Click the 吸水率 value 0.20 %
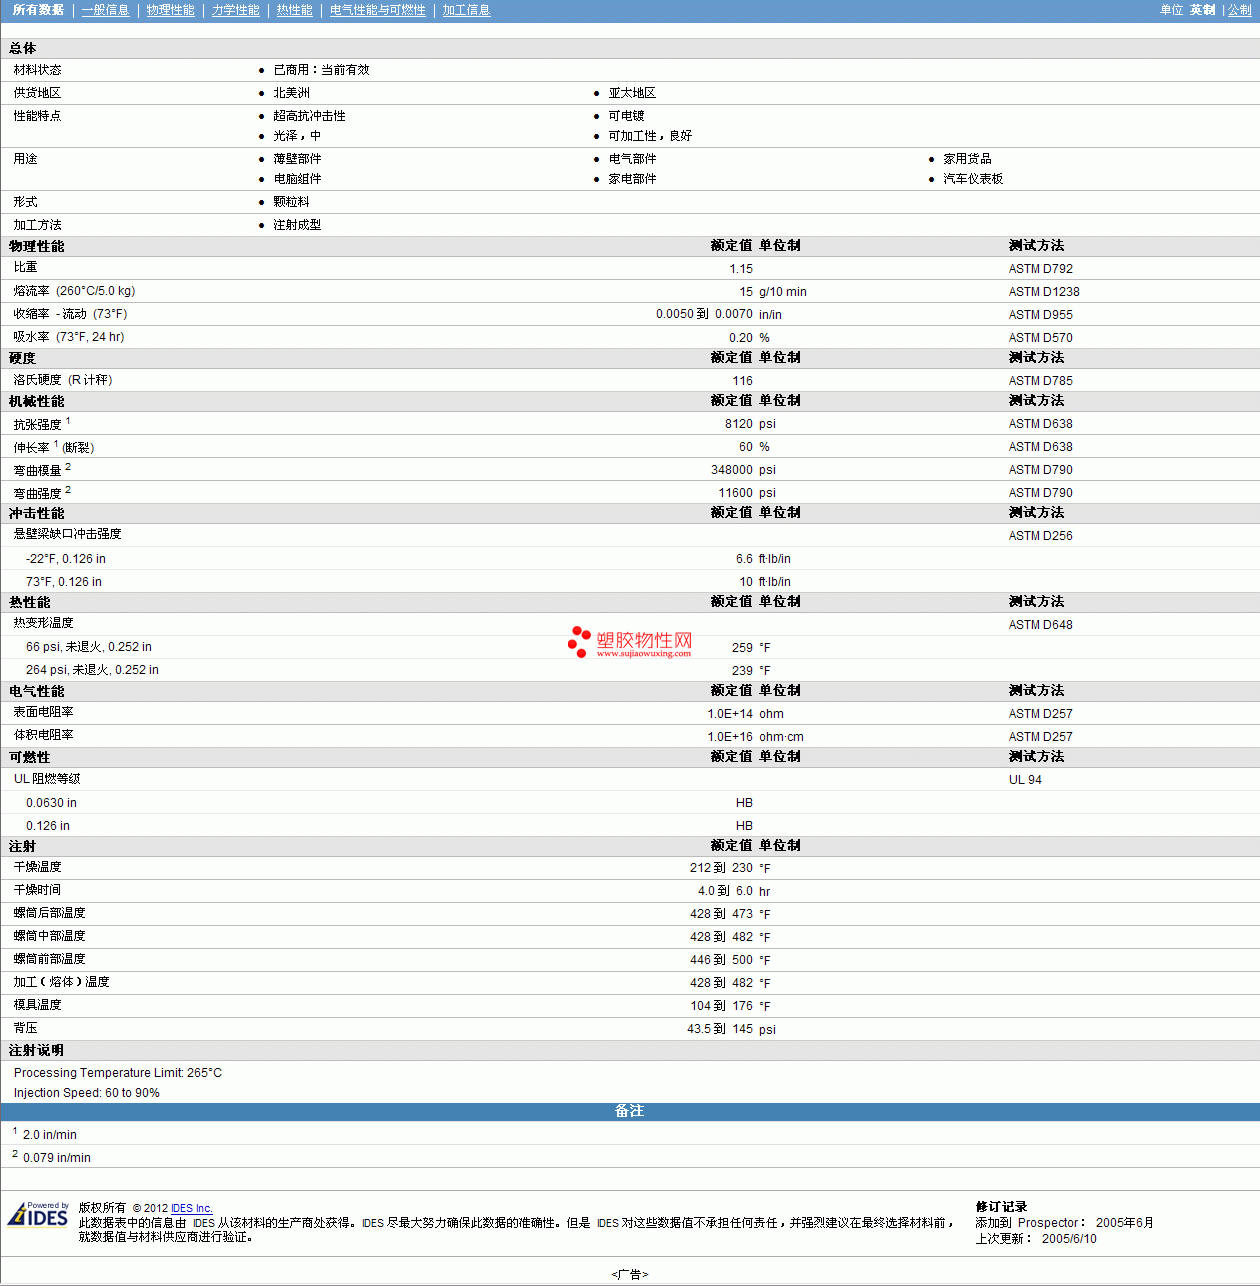 coord(749,338)
